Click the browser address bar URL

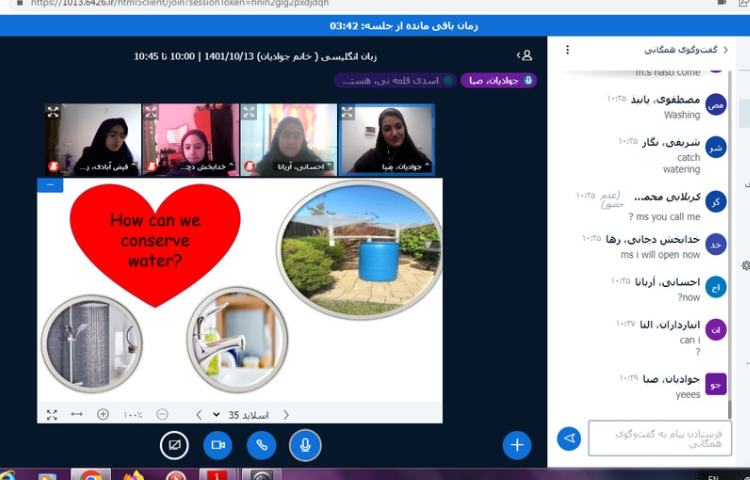[x=180, y=3]
